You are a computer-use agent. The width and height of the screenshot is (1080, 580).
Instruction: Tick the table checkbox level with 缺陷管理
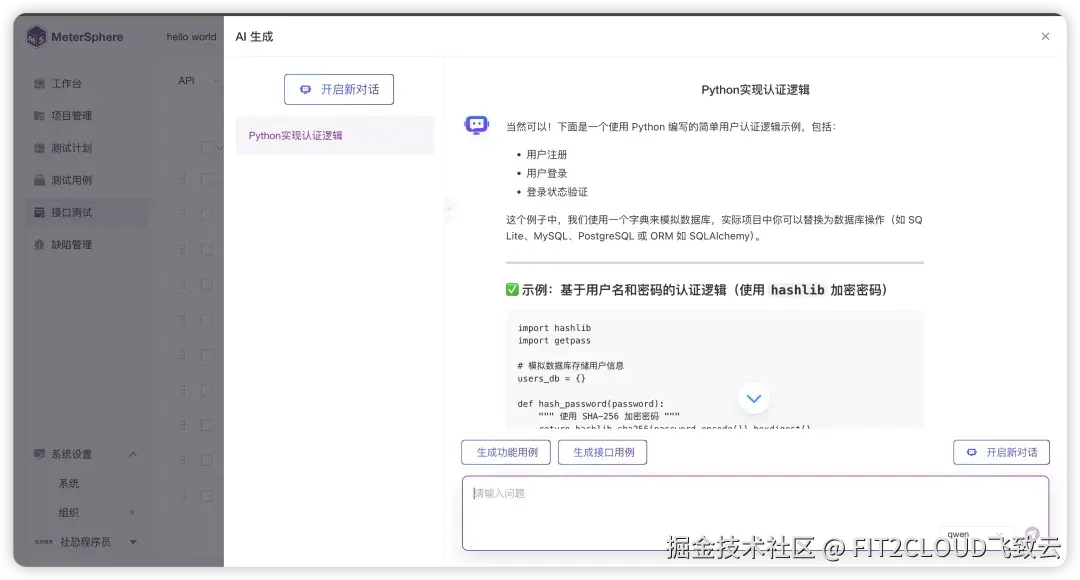[x=207, y=249]
